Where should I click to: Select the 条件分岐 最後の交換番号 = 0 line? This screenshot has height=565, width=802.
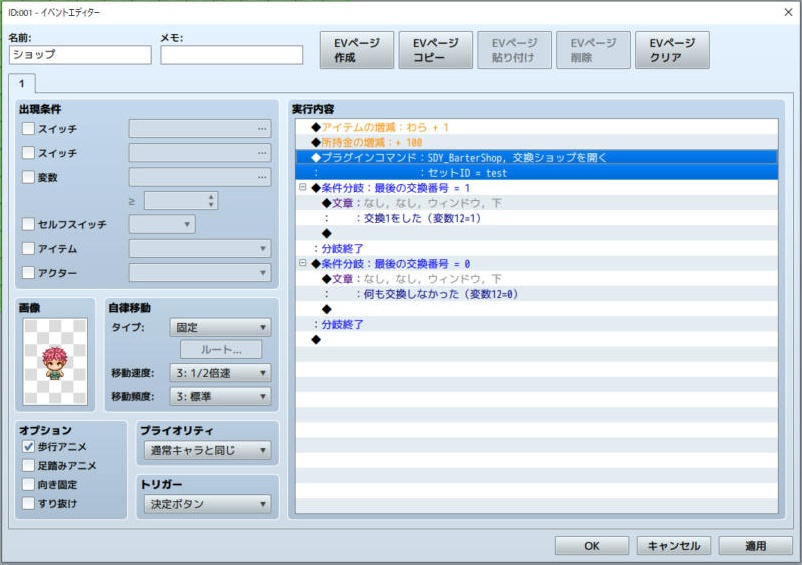click(x=537, y=264)
